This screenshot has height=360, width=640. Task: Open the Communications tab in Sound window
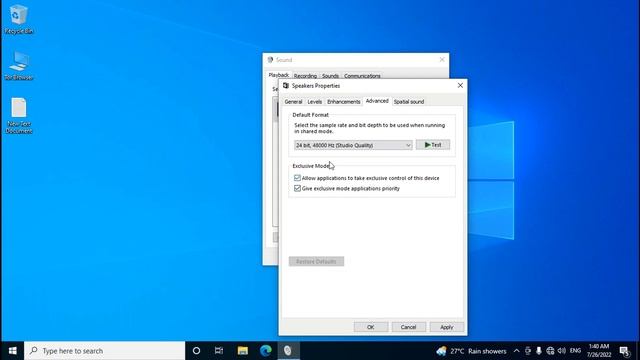tap(362, 76)
